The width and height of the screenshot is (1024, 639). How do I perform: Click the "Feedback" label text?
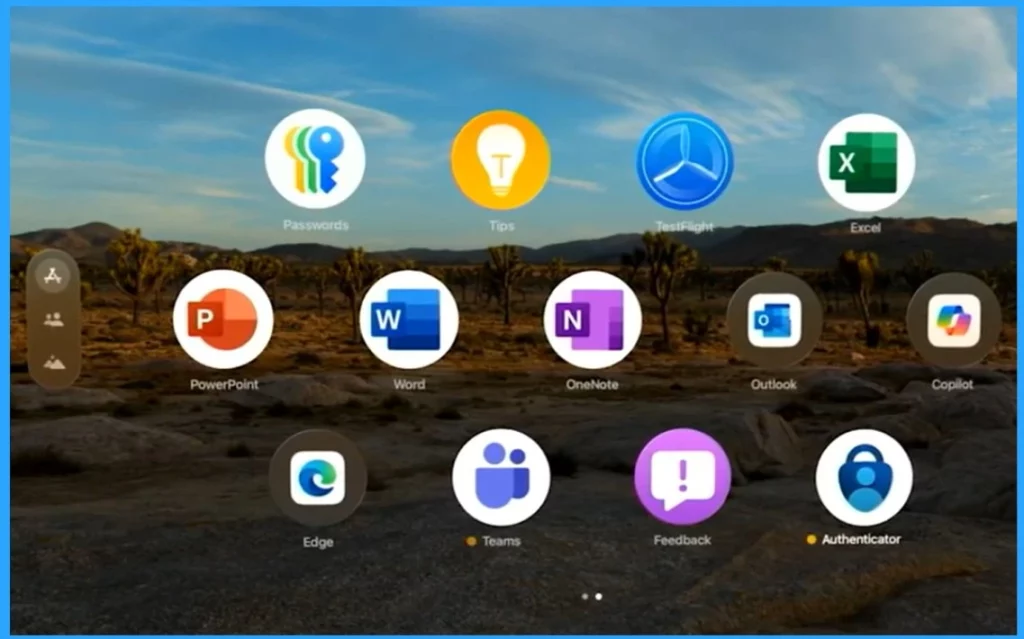(682, 540)
